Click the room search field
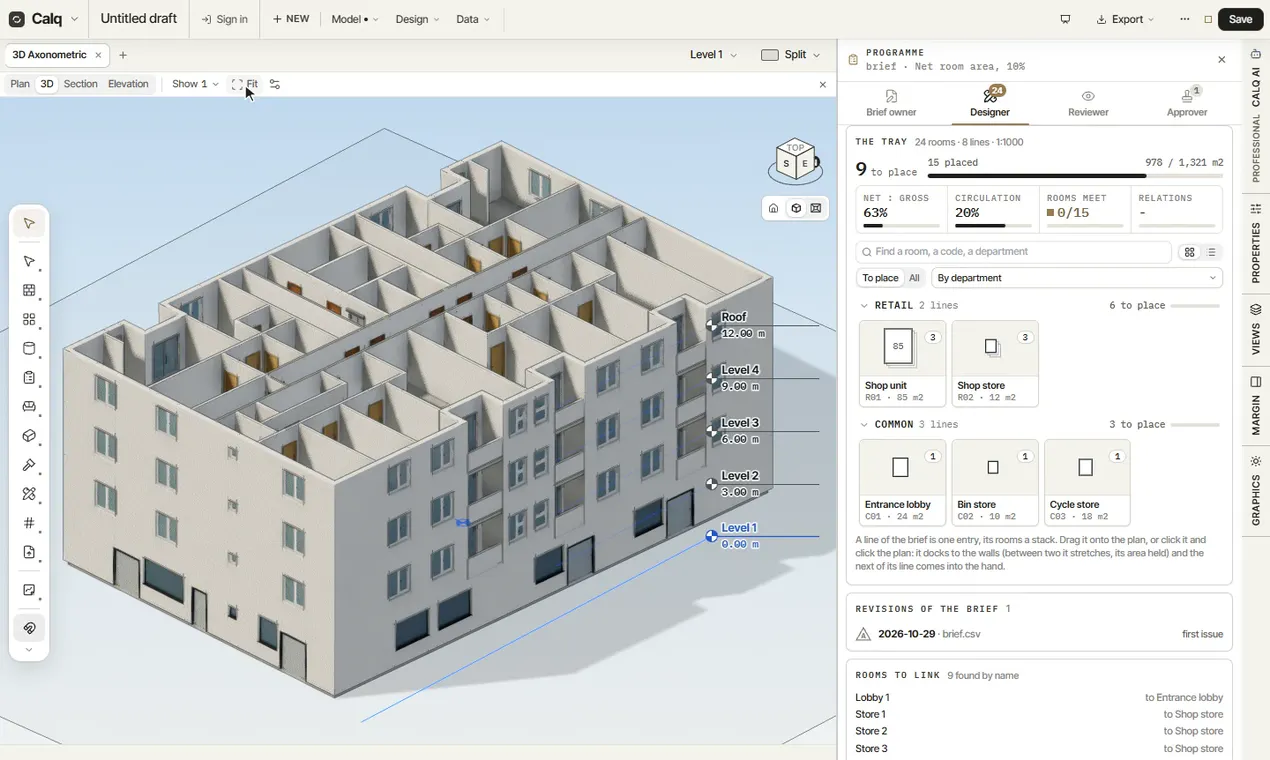 coord(1013,252)
